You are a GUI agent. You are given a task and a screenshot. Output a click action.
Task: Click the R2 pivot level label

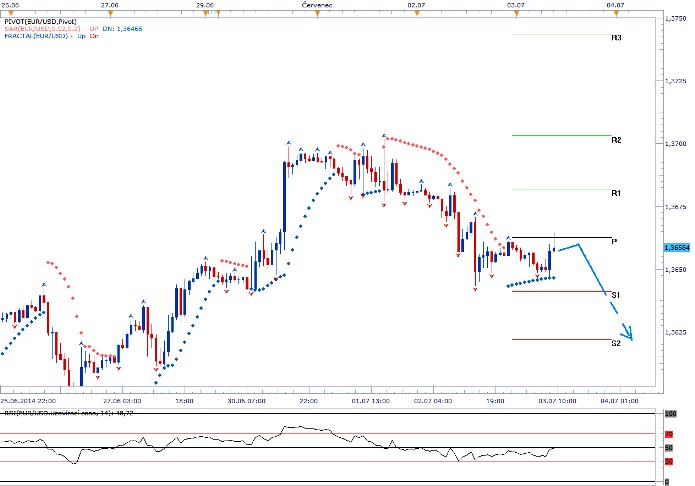point(616,140)
